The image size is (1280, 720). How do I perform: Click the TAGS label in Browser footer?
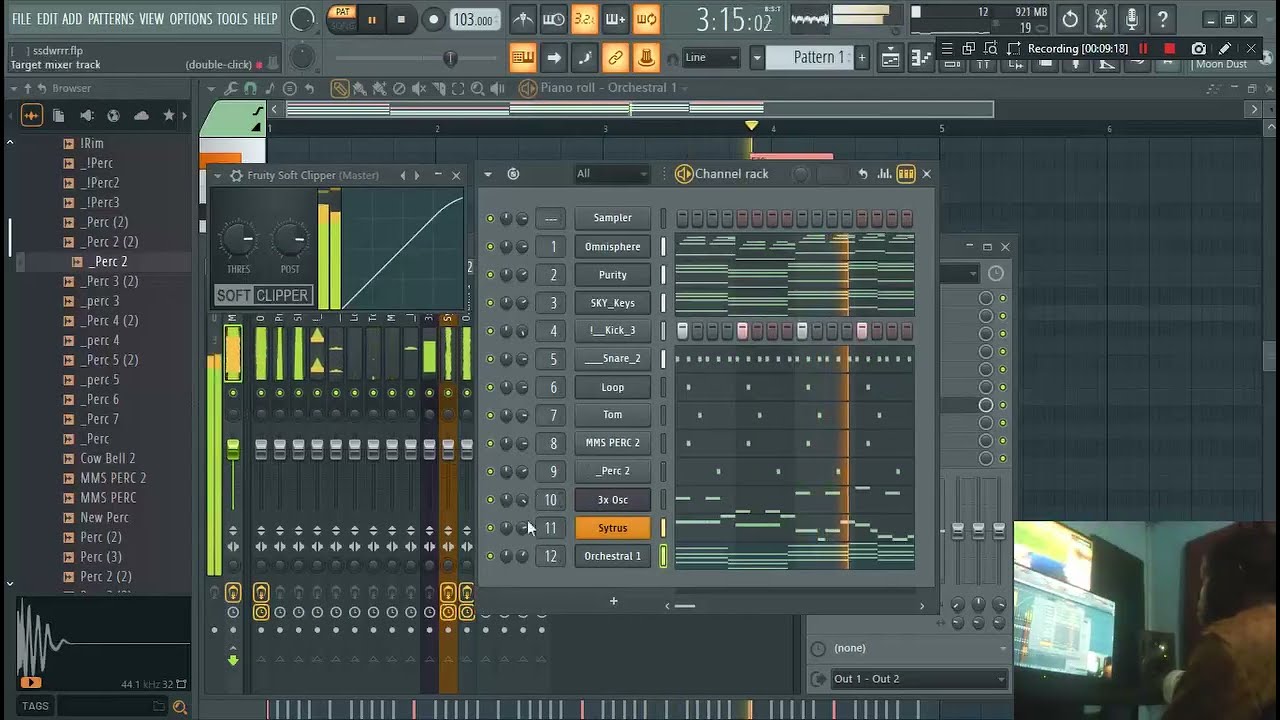pyautogui.click(x=35, y=706)
